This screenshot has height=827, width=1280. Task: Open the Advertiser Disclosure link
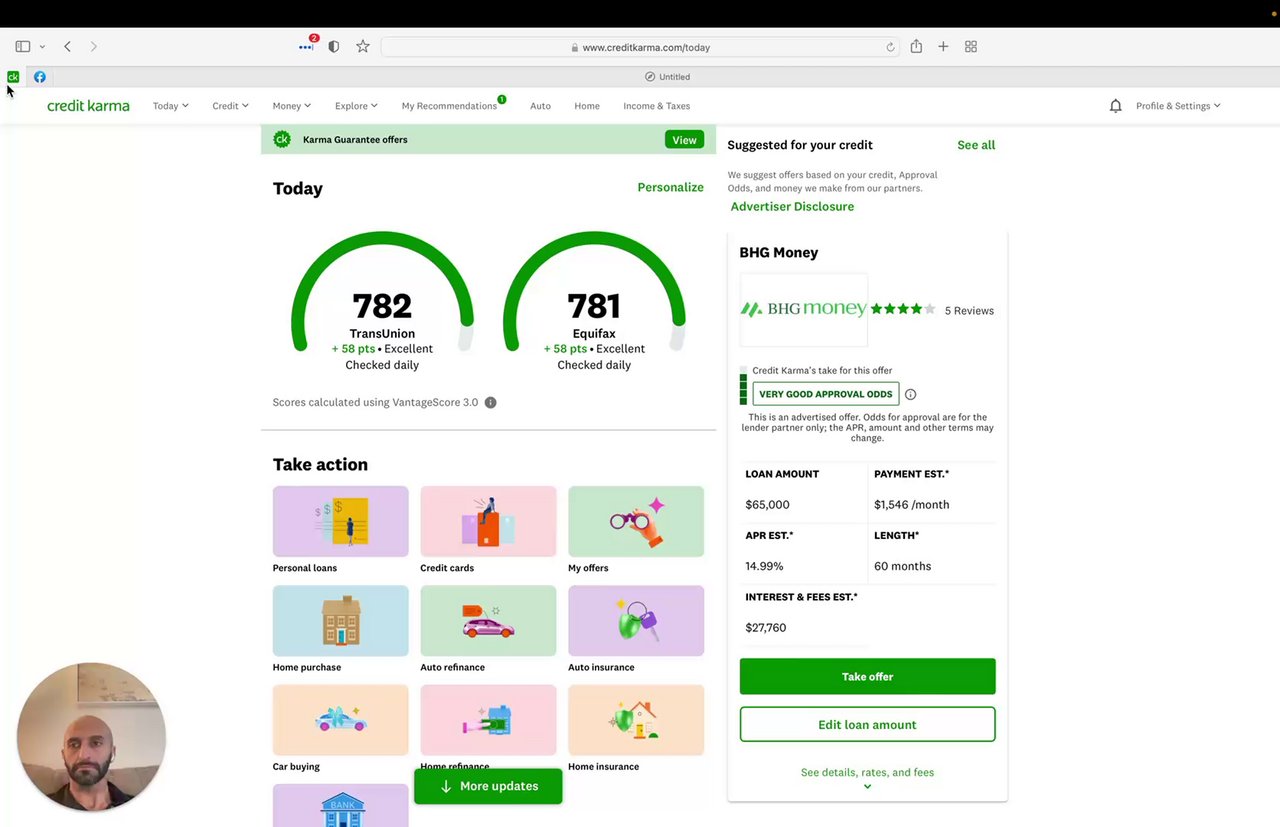(x=792, y=206)
